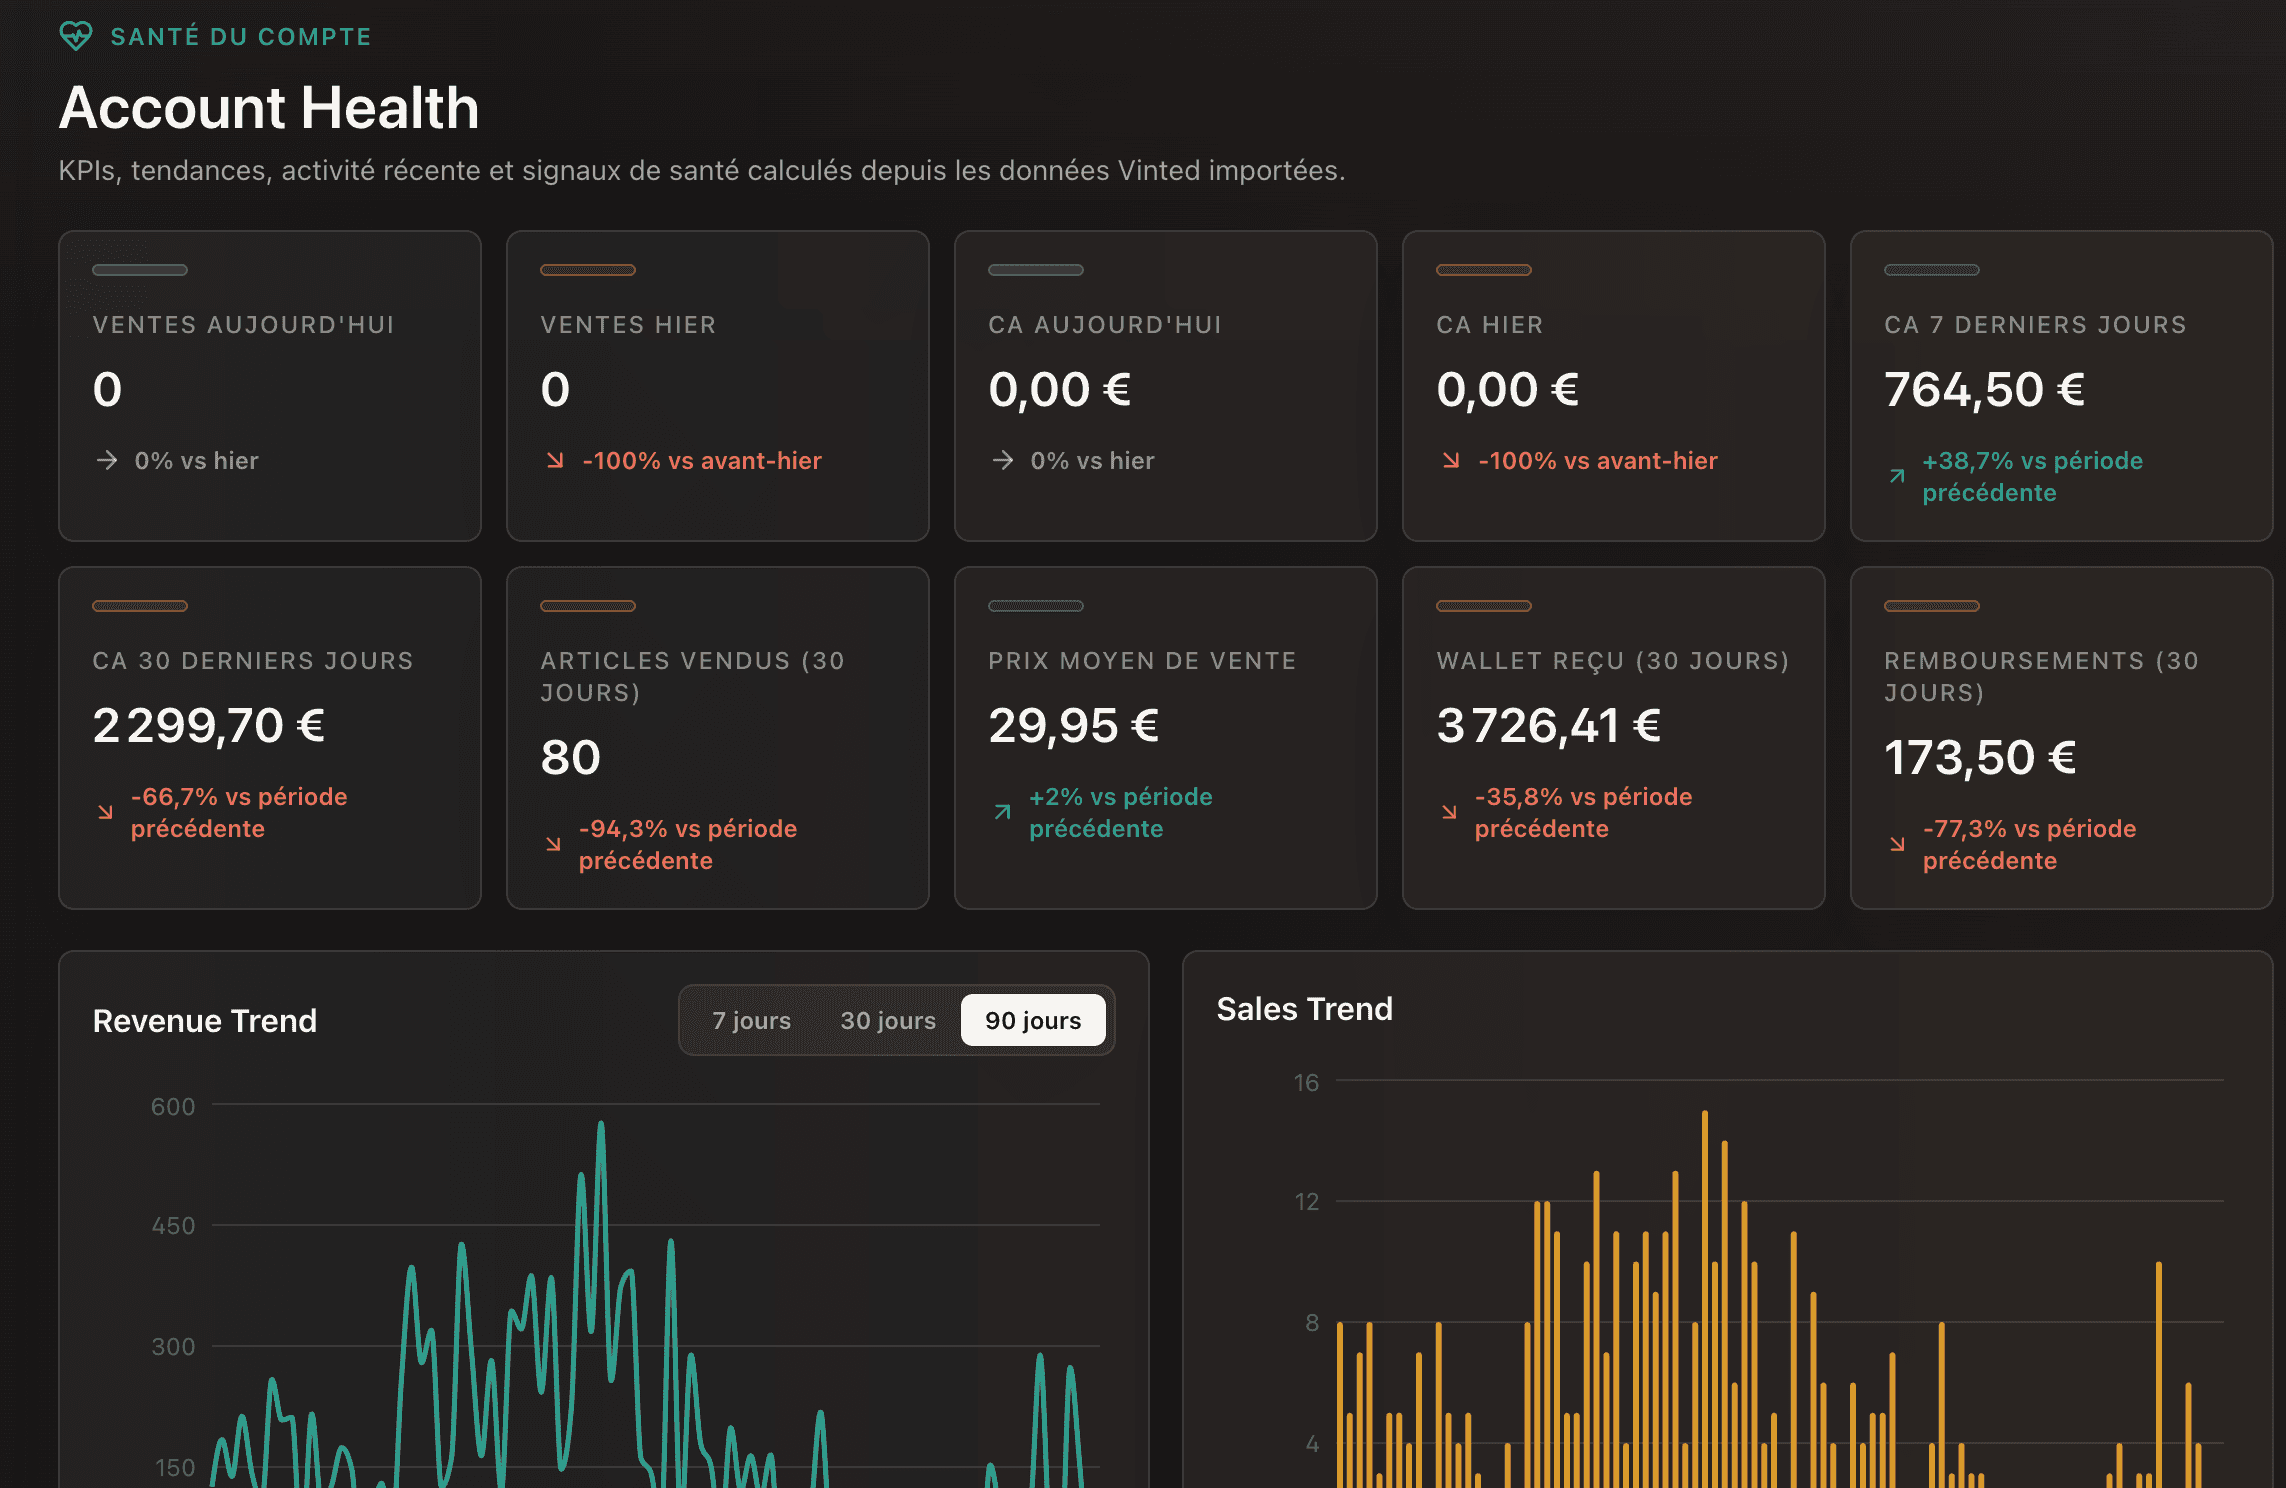Click the -77,3% vs période précédente text
Screen dimensions: 2286x1488
click(x=2029, y=845)
